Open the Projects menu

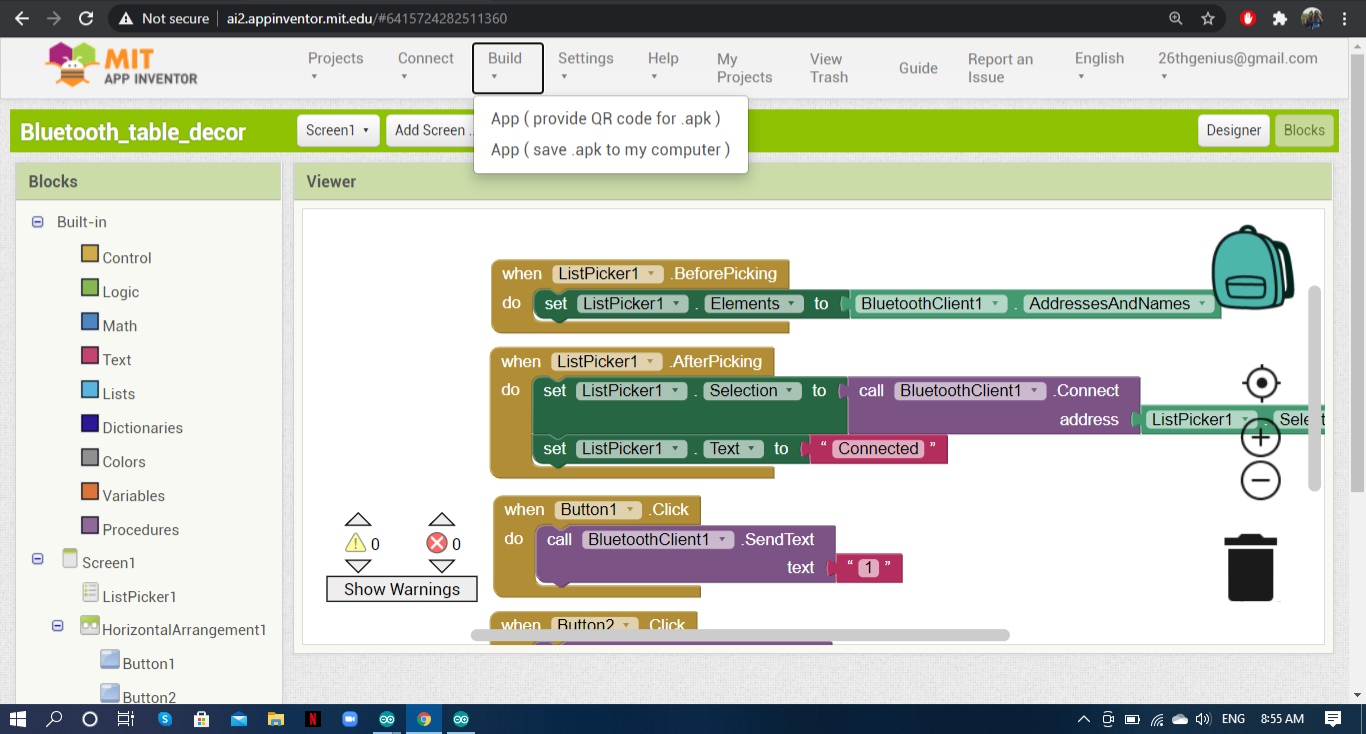336,67
